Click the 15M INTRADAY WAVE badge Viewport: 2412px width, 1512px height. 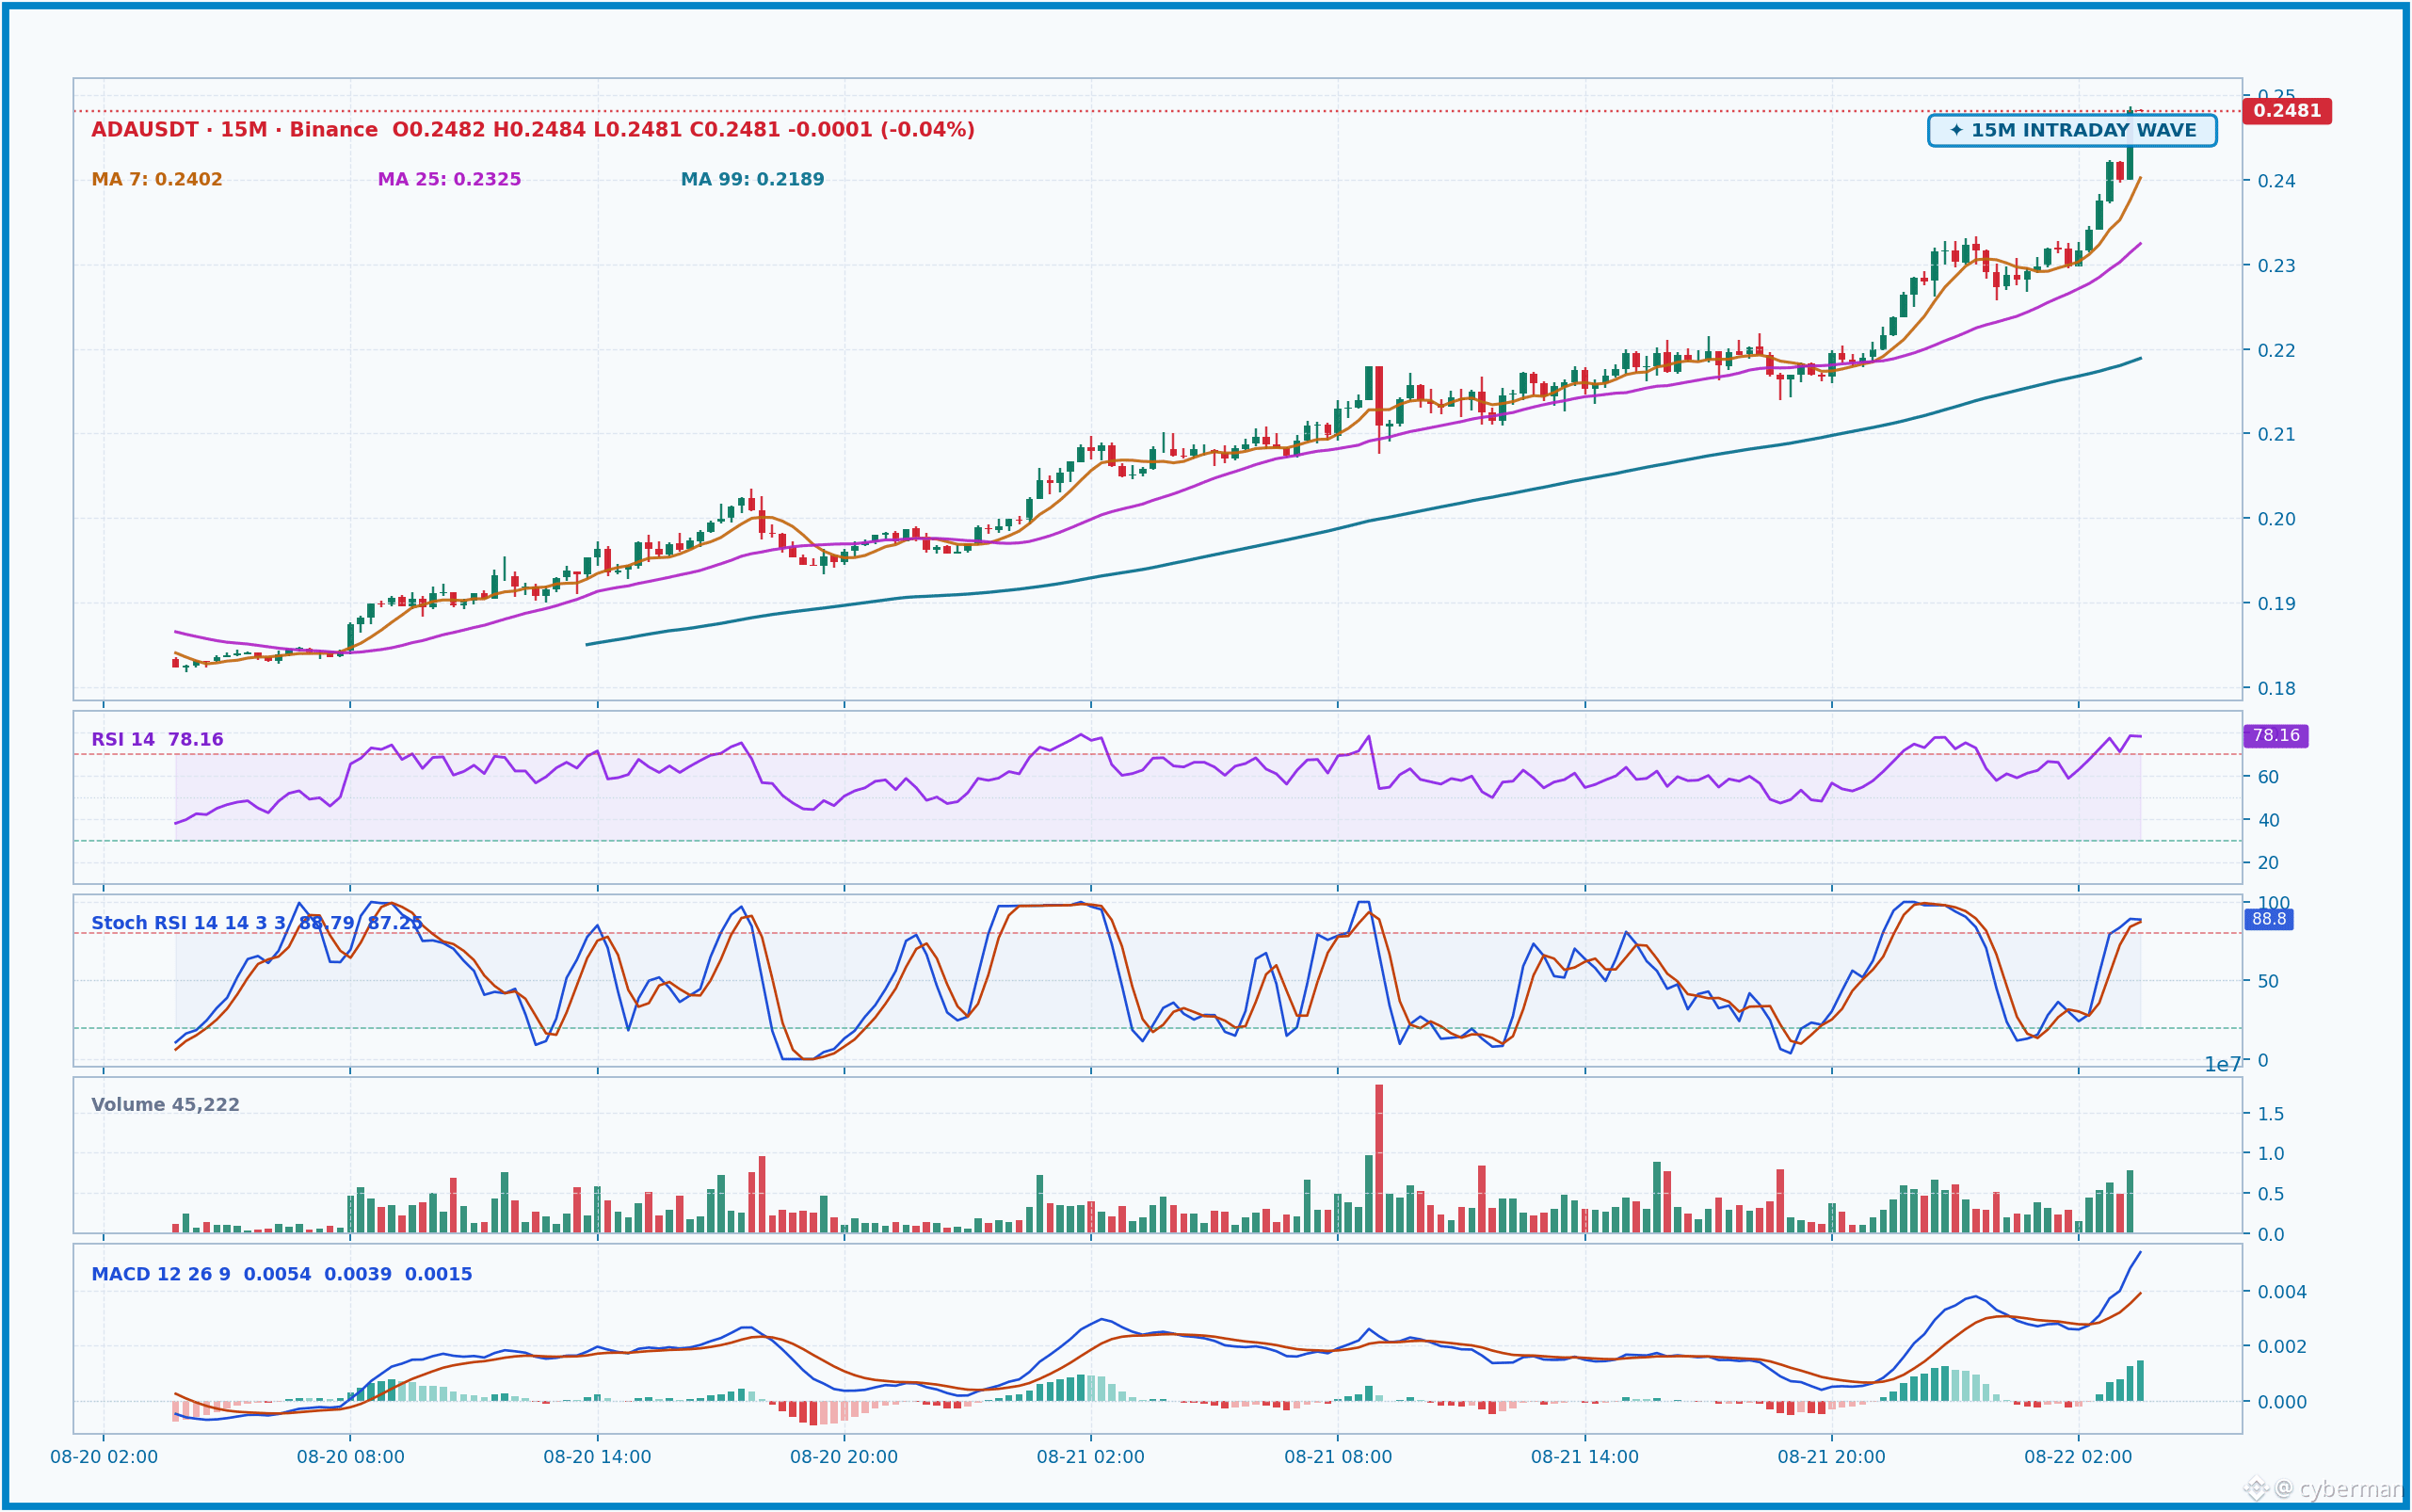coord(2072,130)
